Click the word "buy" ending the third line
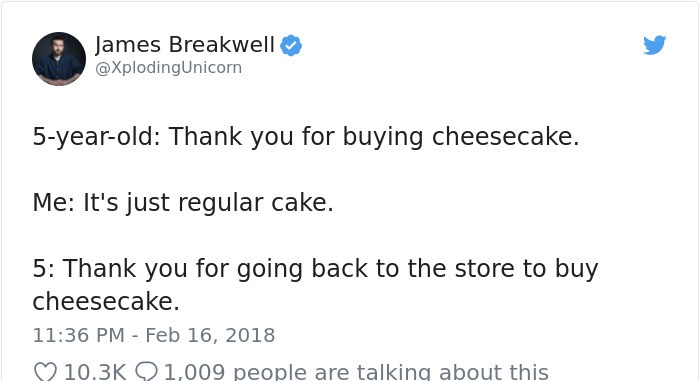 point(576,268)
